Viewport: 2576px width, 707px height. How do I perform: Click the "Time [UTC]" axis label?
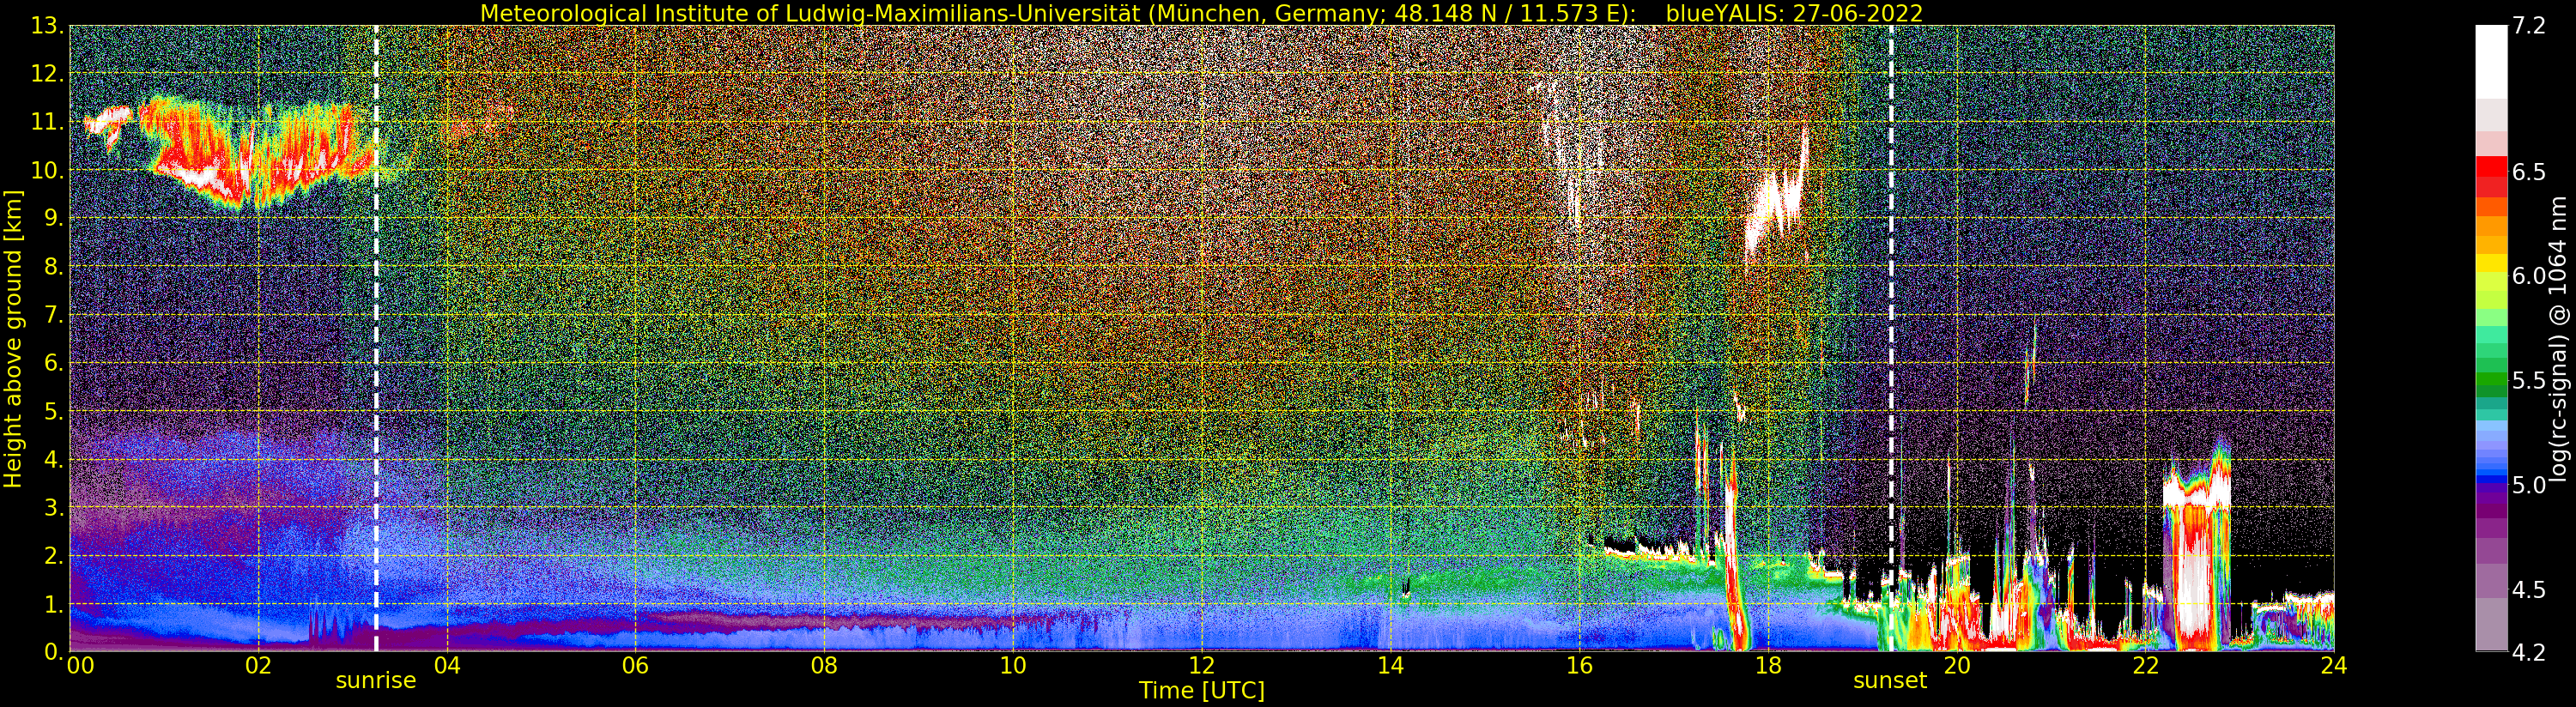click(x=1202, y=691)
